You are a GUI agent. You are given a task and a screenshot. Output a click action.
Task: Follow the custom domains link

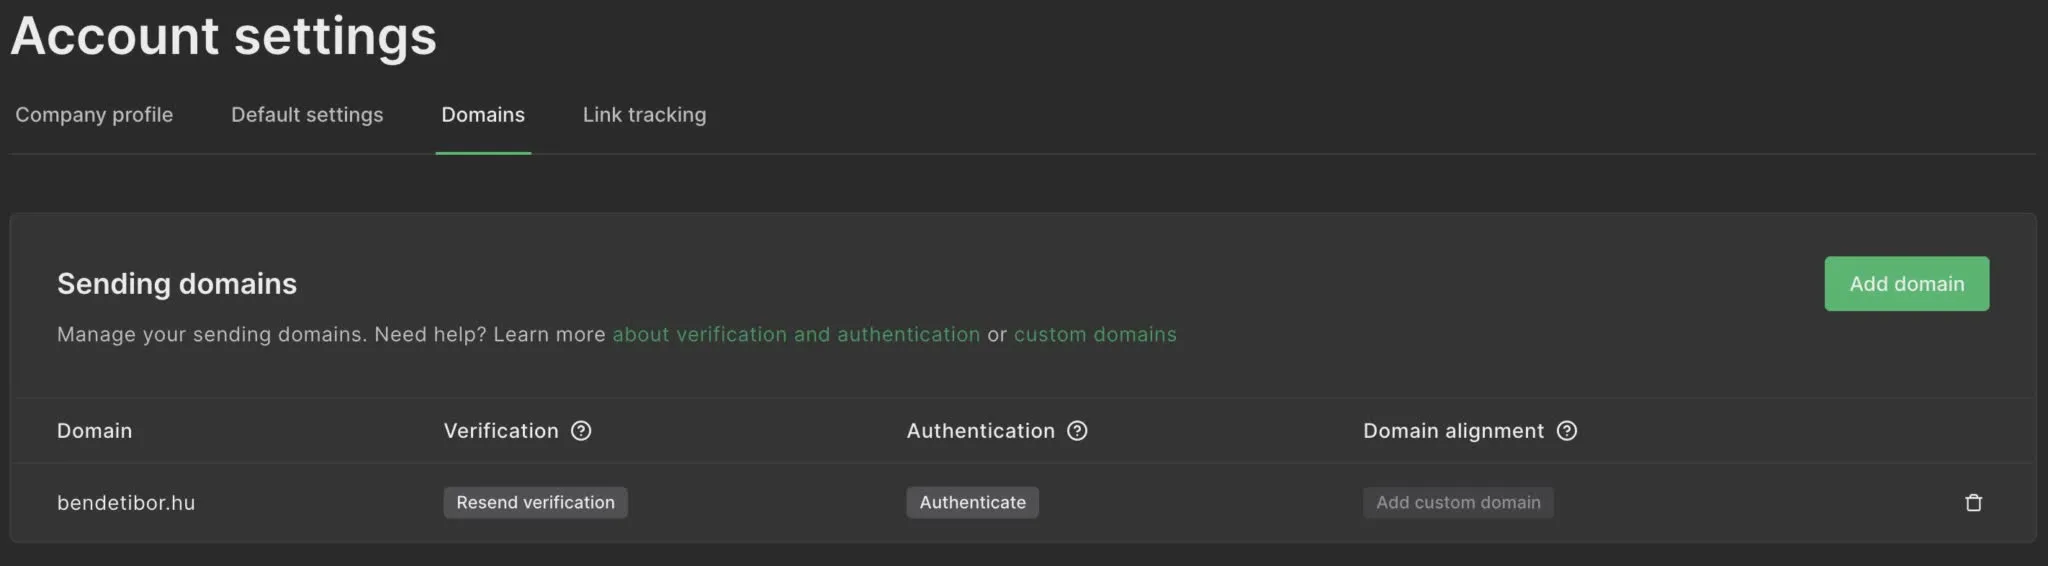(x=1095, y=335)
